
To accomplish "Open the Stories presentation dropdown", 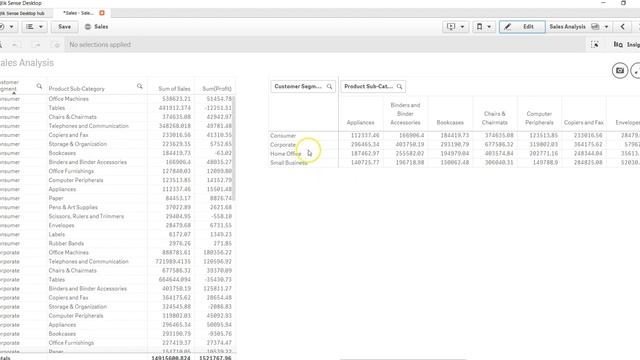I will [456, 27].
